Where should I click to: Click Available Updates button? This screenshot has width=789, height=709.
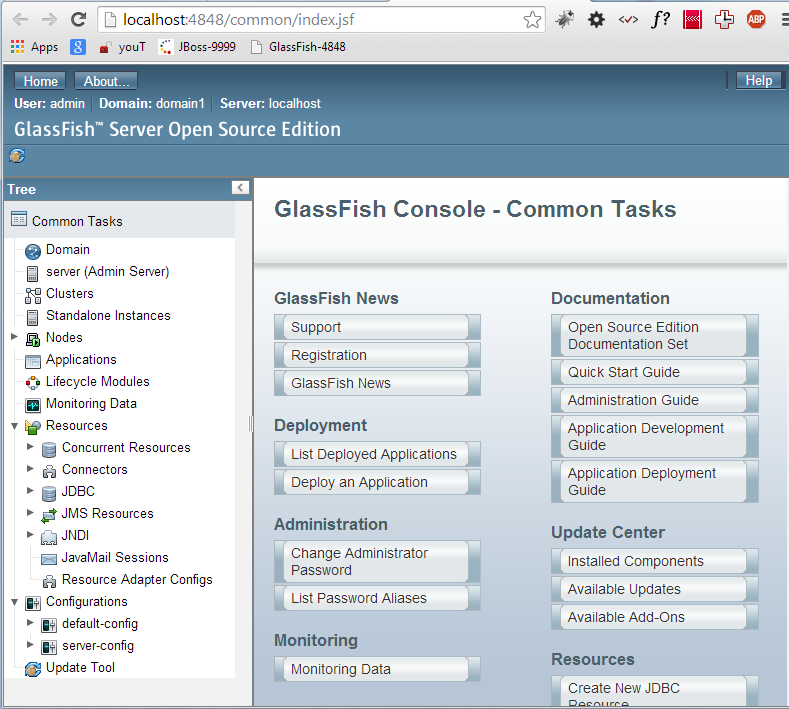click(x=655, y=589)
